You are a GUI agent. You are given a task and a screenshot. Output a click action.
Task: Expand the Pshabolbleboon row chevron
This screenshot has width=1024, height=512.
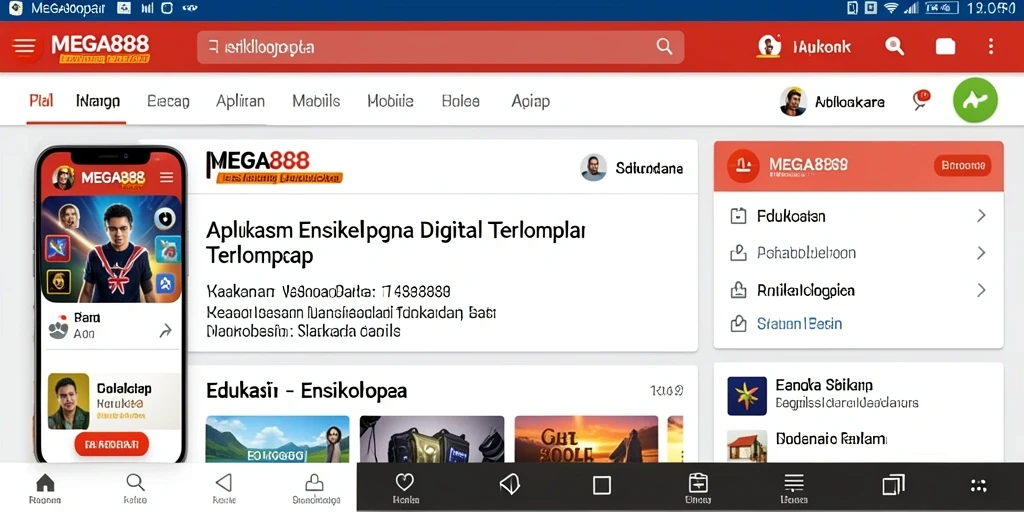[x=980, y=253]
